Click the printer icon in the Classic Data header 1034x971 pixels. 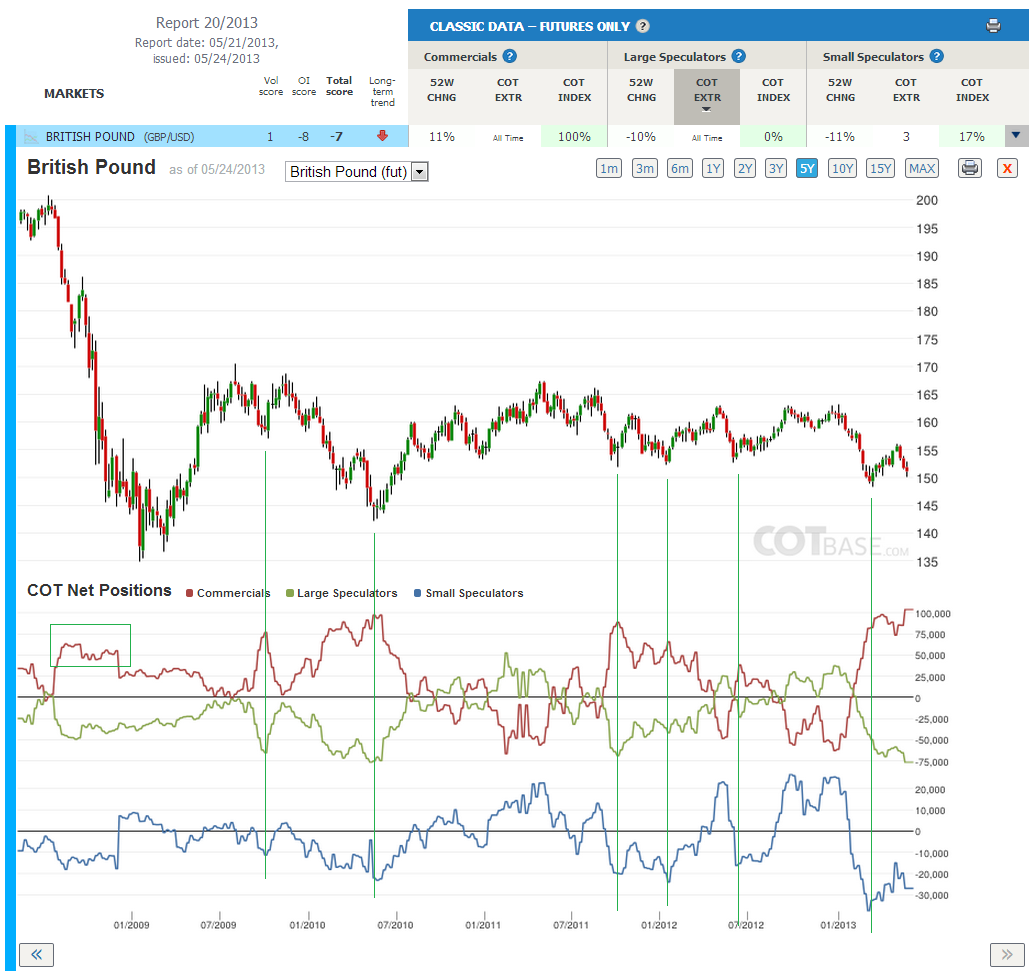(x=993, y=26)
